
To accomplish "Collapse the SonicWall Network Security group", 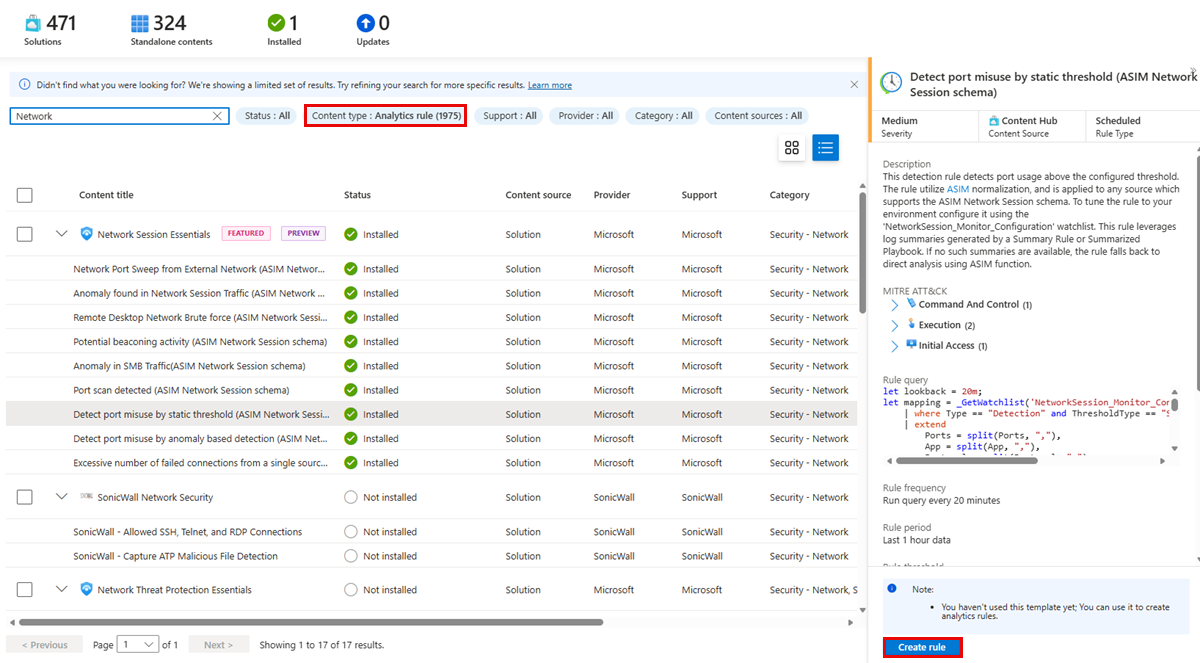I will 61,497.
